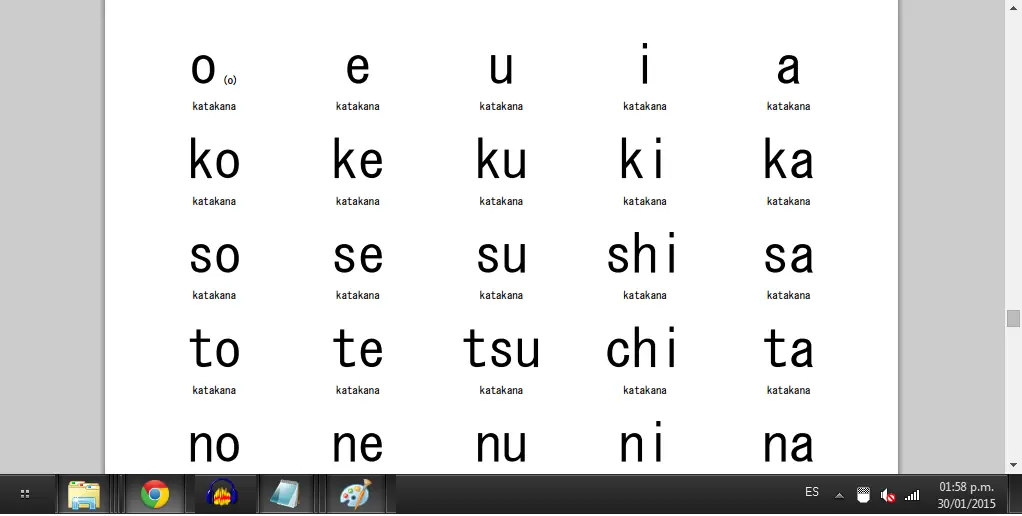Click the scrollbar down arrow
This screenshot has height=516, width=1022.
coord(1012,465)
